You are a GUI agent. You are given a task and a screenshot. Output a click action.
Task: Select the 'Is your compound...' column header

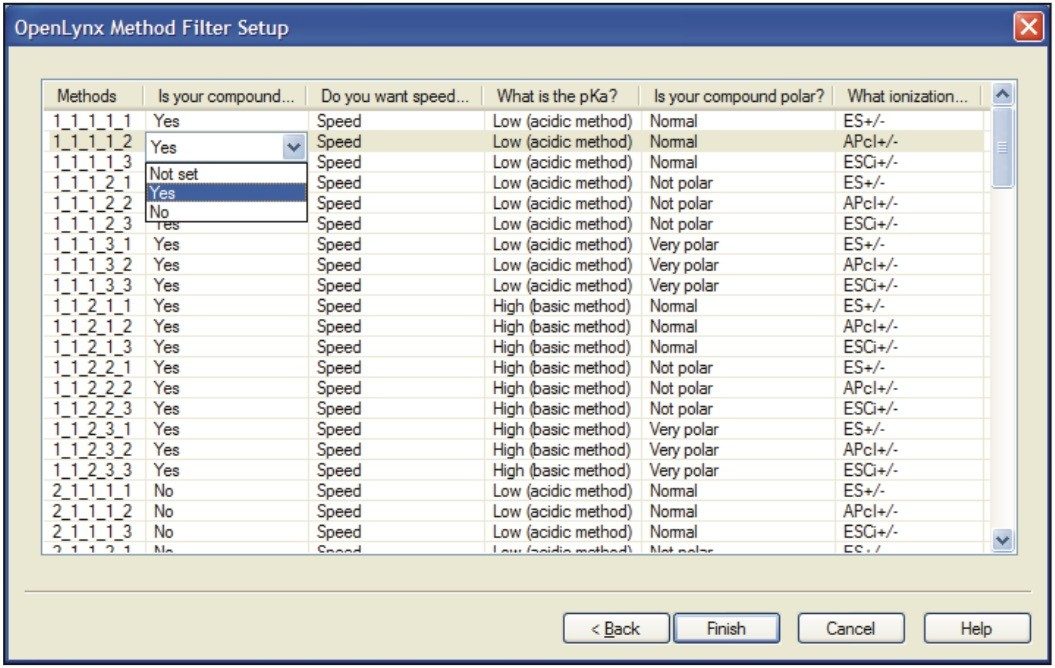coord(225,96)
